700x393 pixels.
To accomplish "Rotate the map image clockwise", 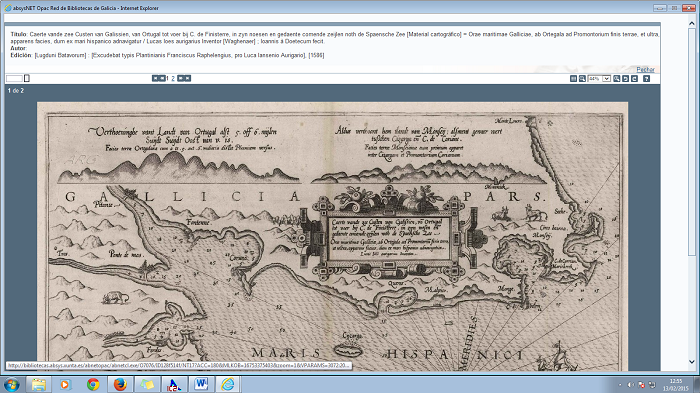I will tap(634, 78).
